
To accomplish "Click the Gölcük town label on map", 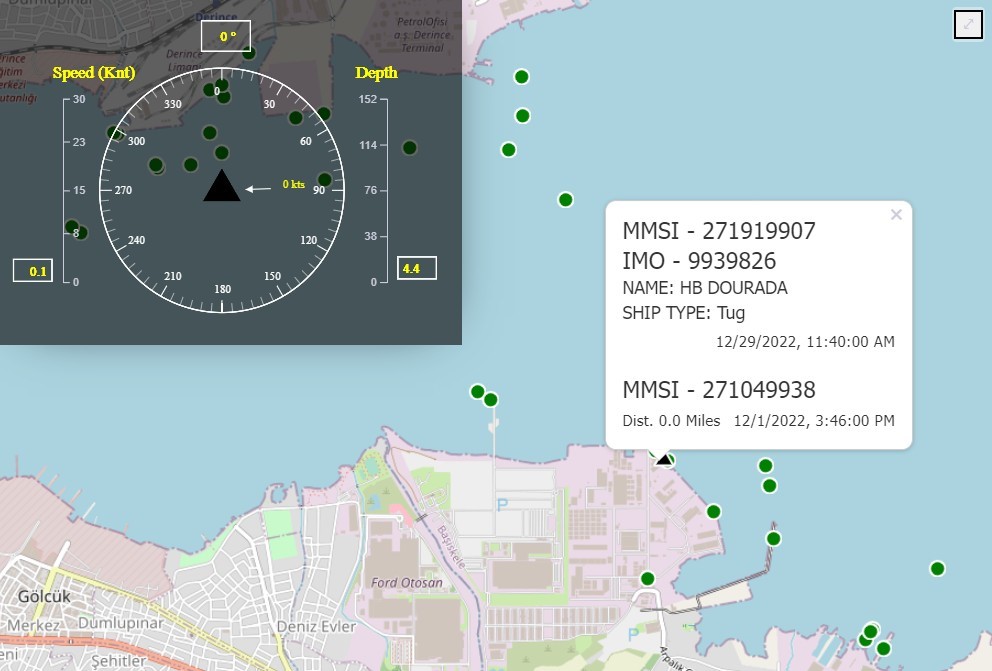I will [x=42, y=597].
